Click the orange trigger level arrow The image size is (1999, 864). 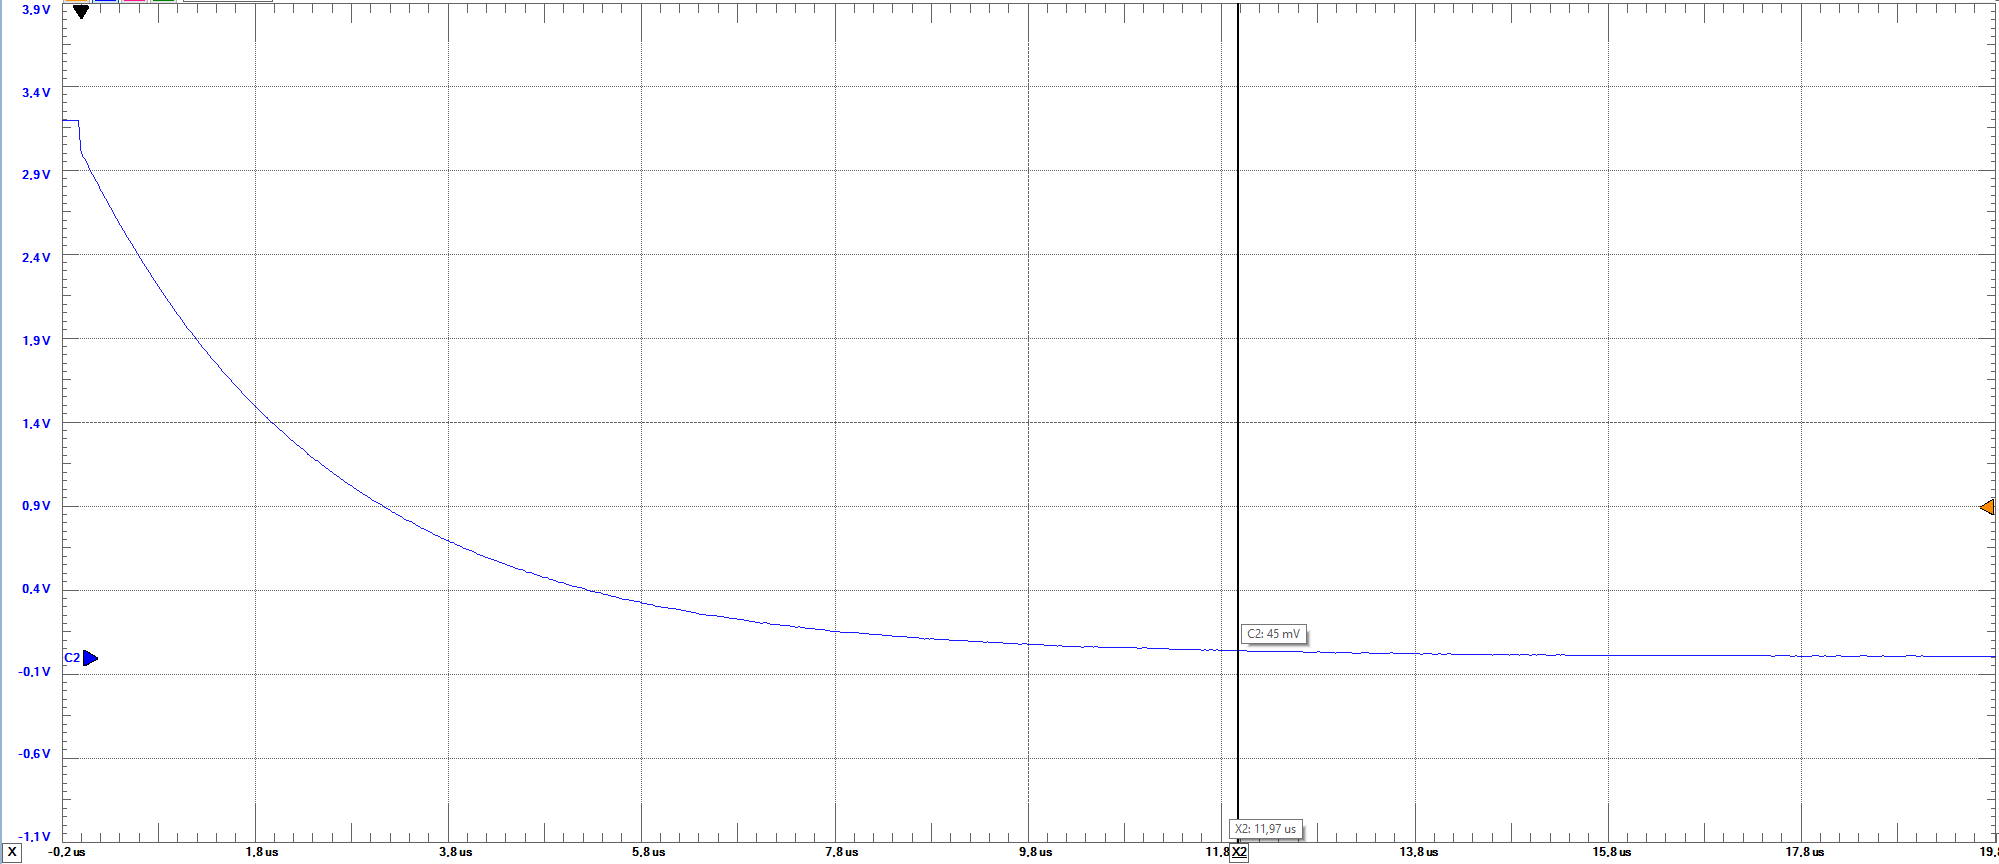pos(1987,507)
